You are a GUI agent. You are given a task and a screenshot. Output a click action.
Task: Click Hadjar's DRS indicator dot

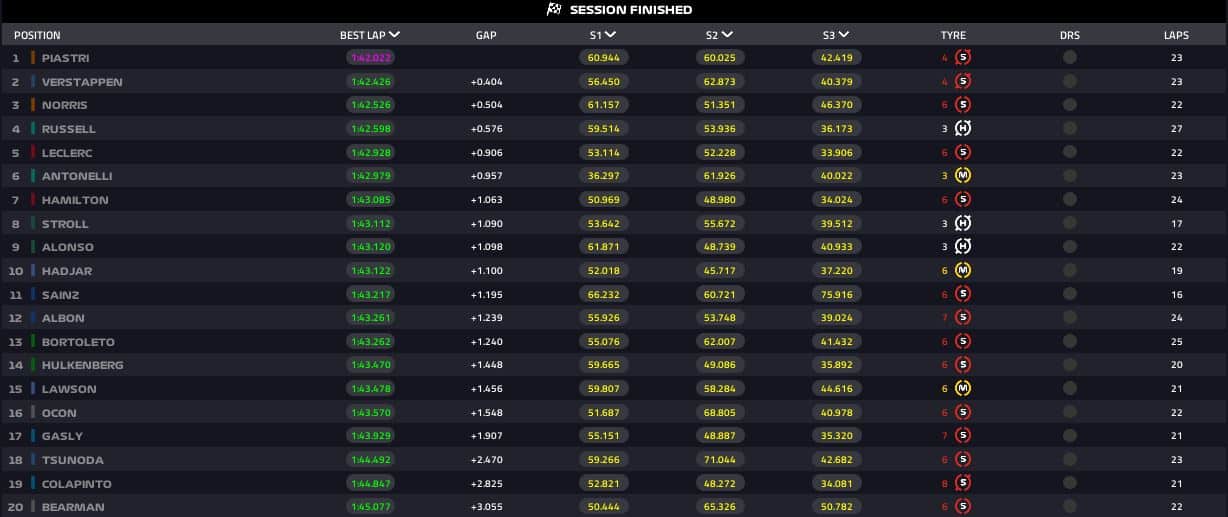(x=1070, y=270)
